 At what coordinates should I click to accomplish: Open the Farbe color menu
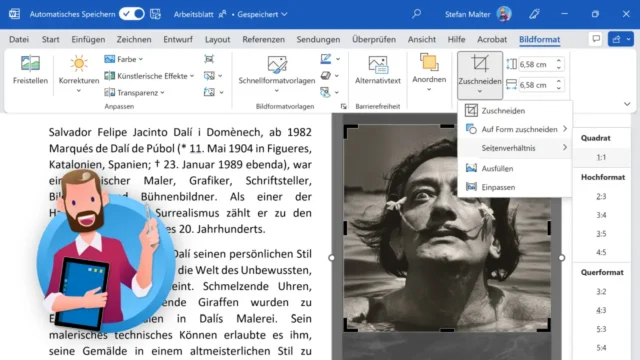pos(124,59)
